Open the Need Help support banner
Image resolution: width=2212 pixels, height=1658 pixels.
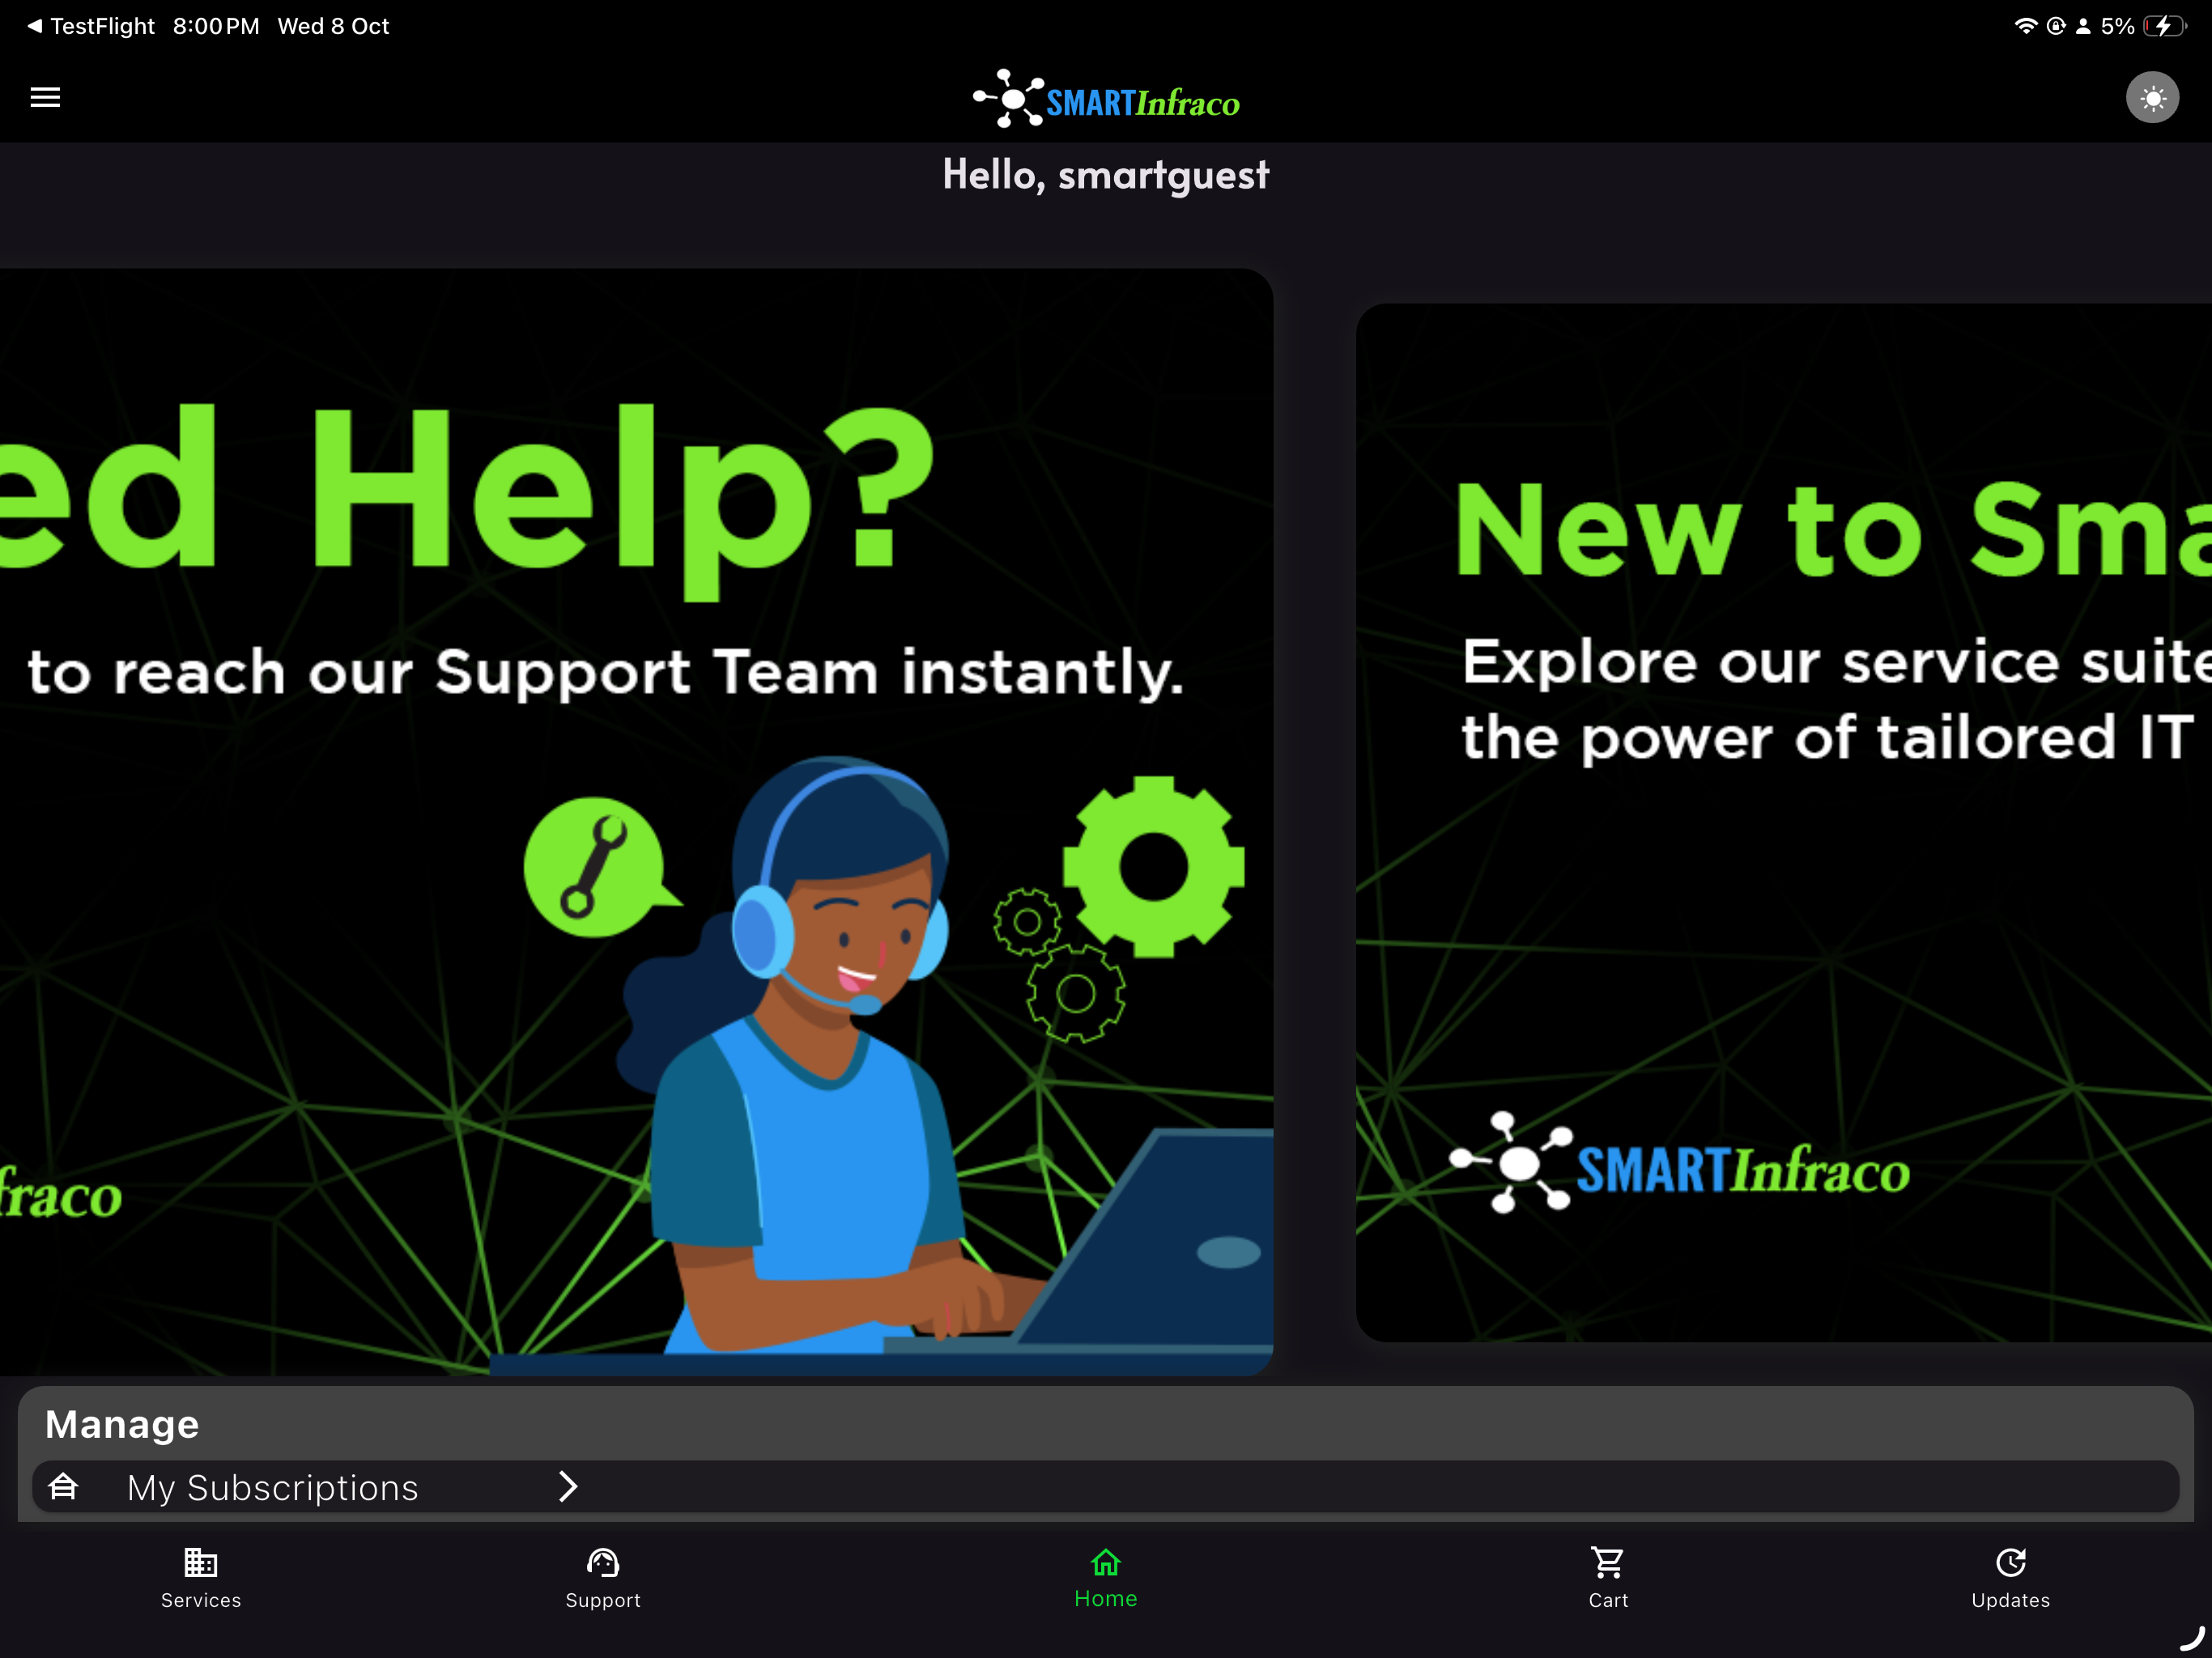[636, 821]
